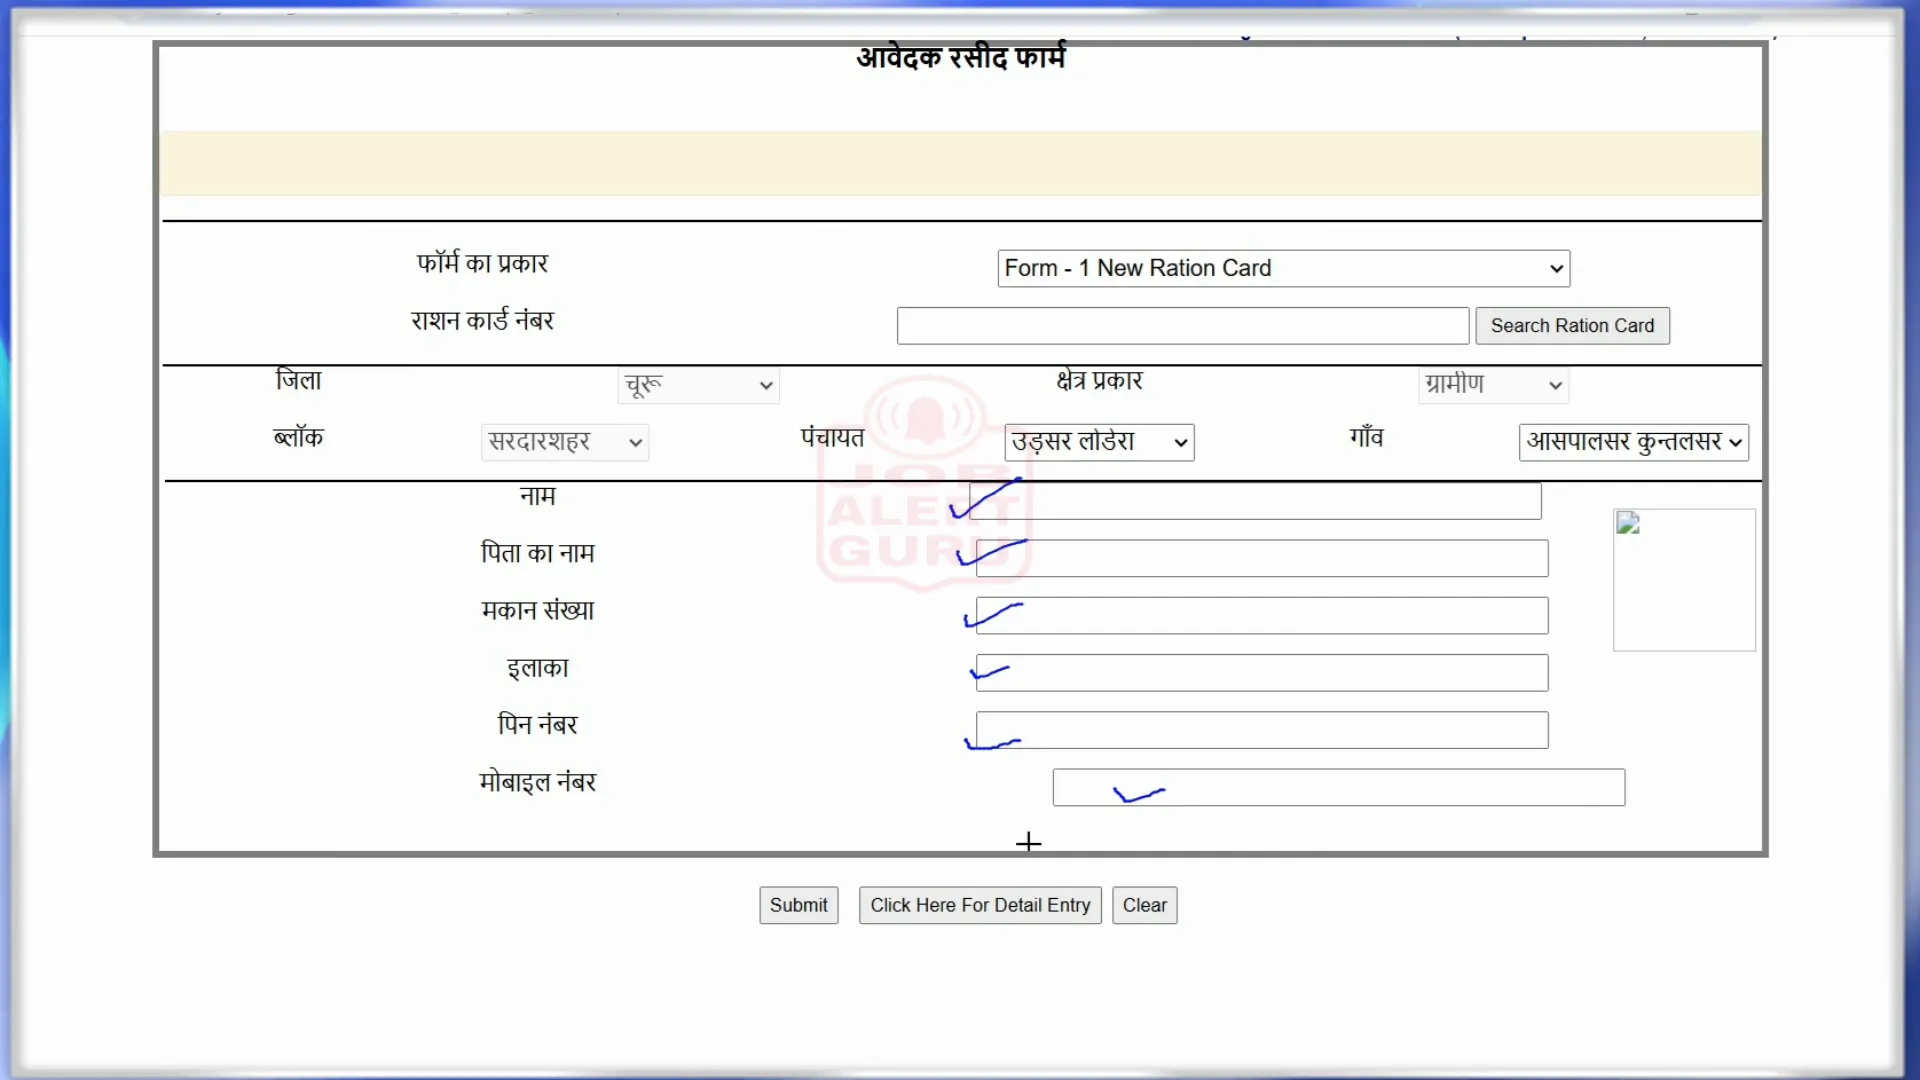The image size is (1920, 1080).
Task: Click Here For Detail Entry button
Action: coord(980,905)
